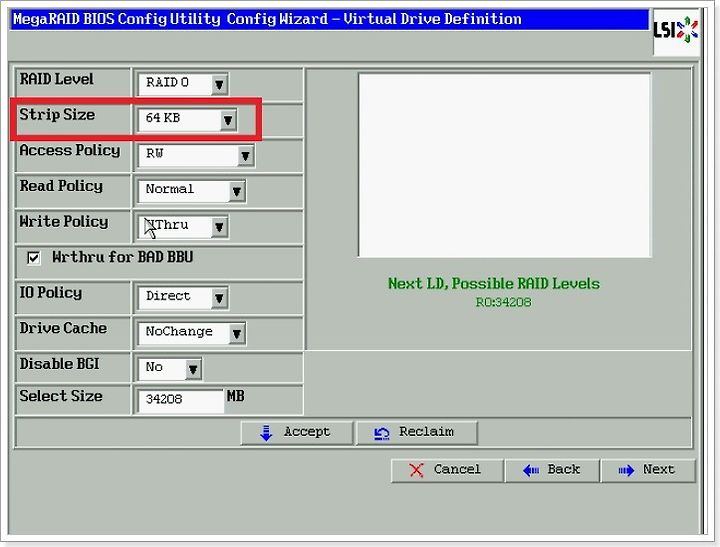Screen dimensions: 720x547
Task: Open the RAID Level dropdown
Action: [183, 84]
